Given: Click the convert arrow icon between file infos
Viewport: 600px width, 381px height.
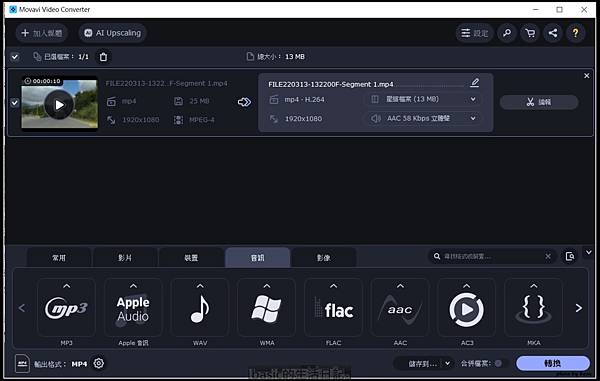Looking at the screenshot, I should click(244, 102).
